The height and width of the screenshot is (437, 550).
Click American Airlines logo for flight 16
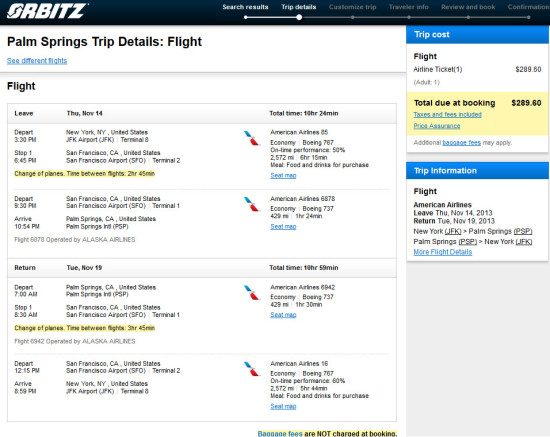click(x=251, y=369)
